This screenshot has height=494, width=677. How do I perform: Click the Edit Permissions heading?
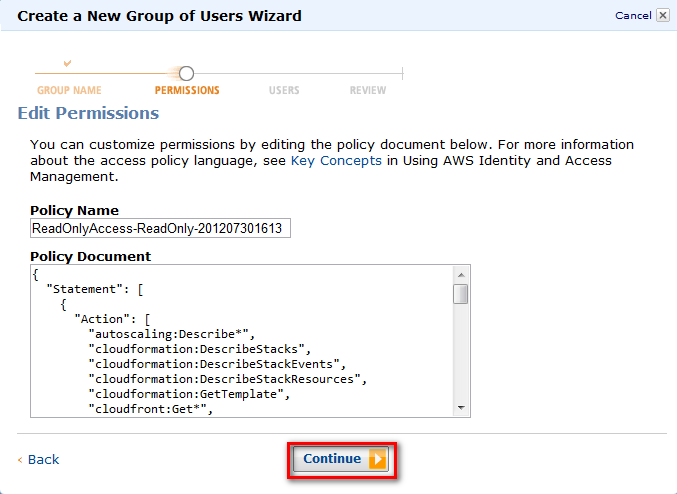[x=88, y=113]
